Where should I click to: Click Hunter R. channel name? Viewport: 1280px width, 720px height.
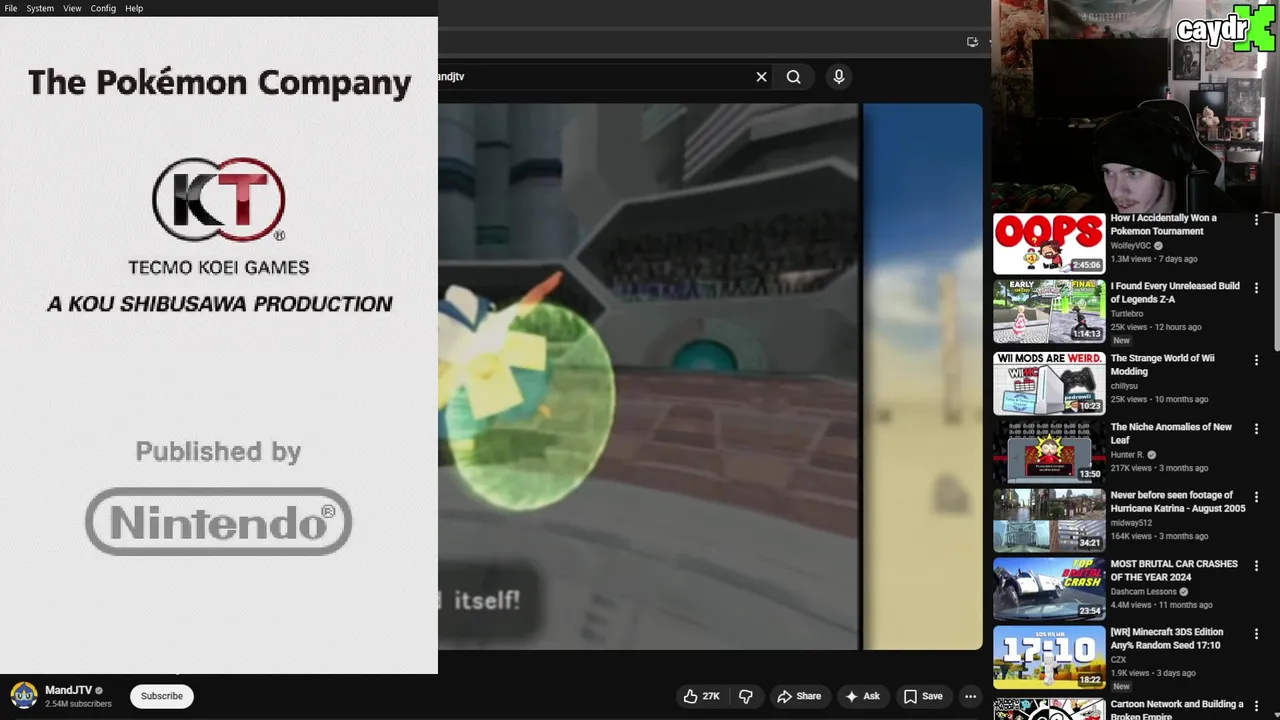pyautogui.click(x=1127, y=455)
